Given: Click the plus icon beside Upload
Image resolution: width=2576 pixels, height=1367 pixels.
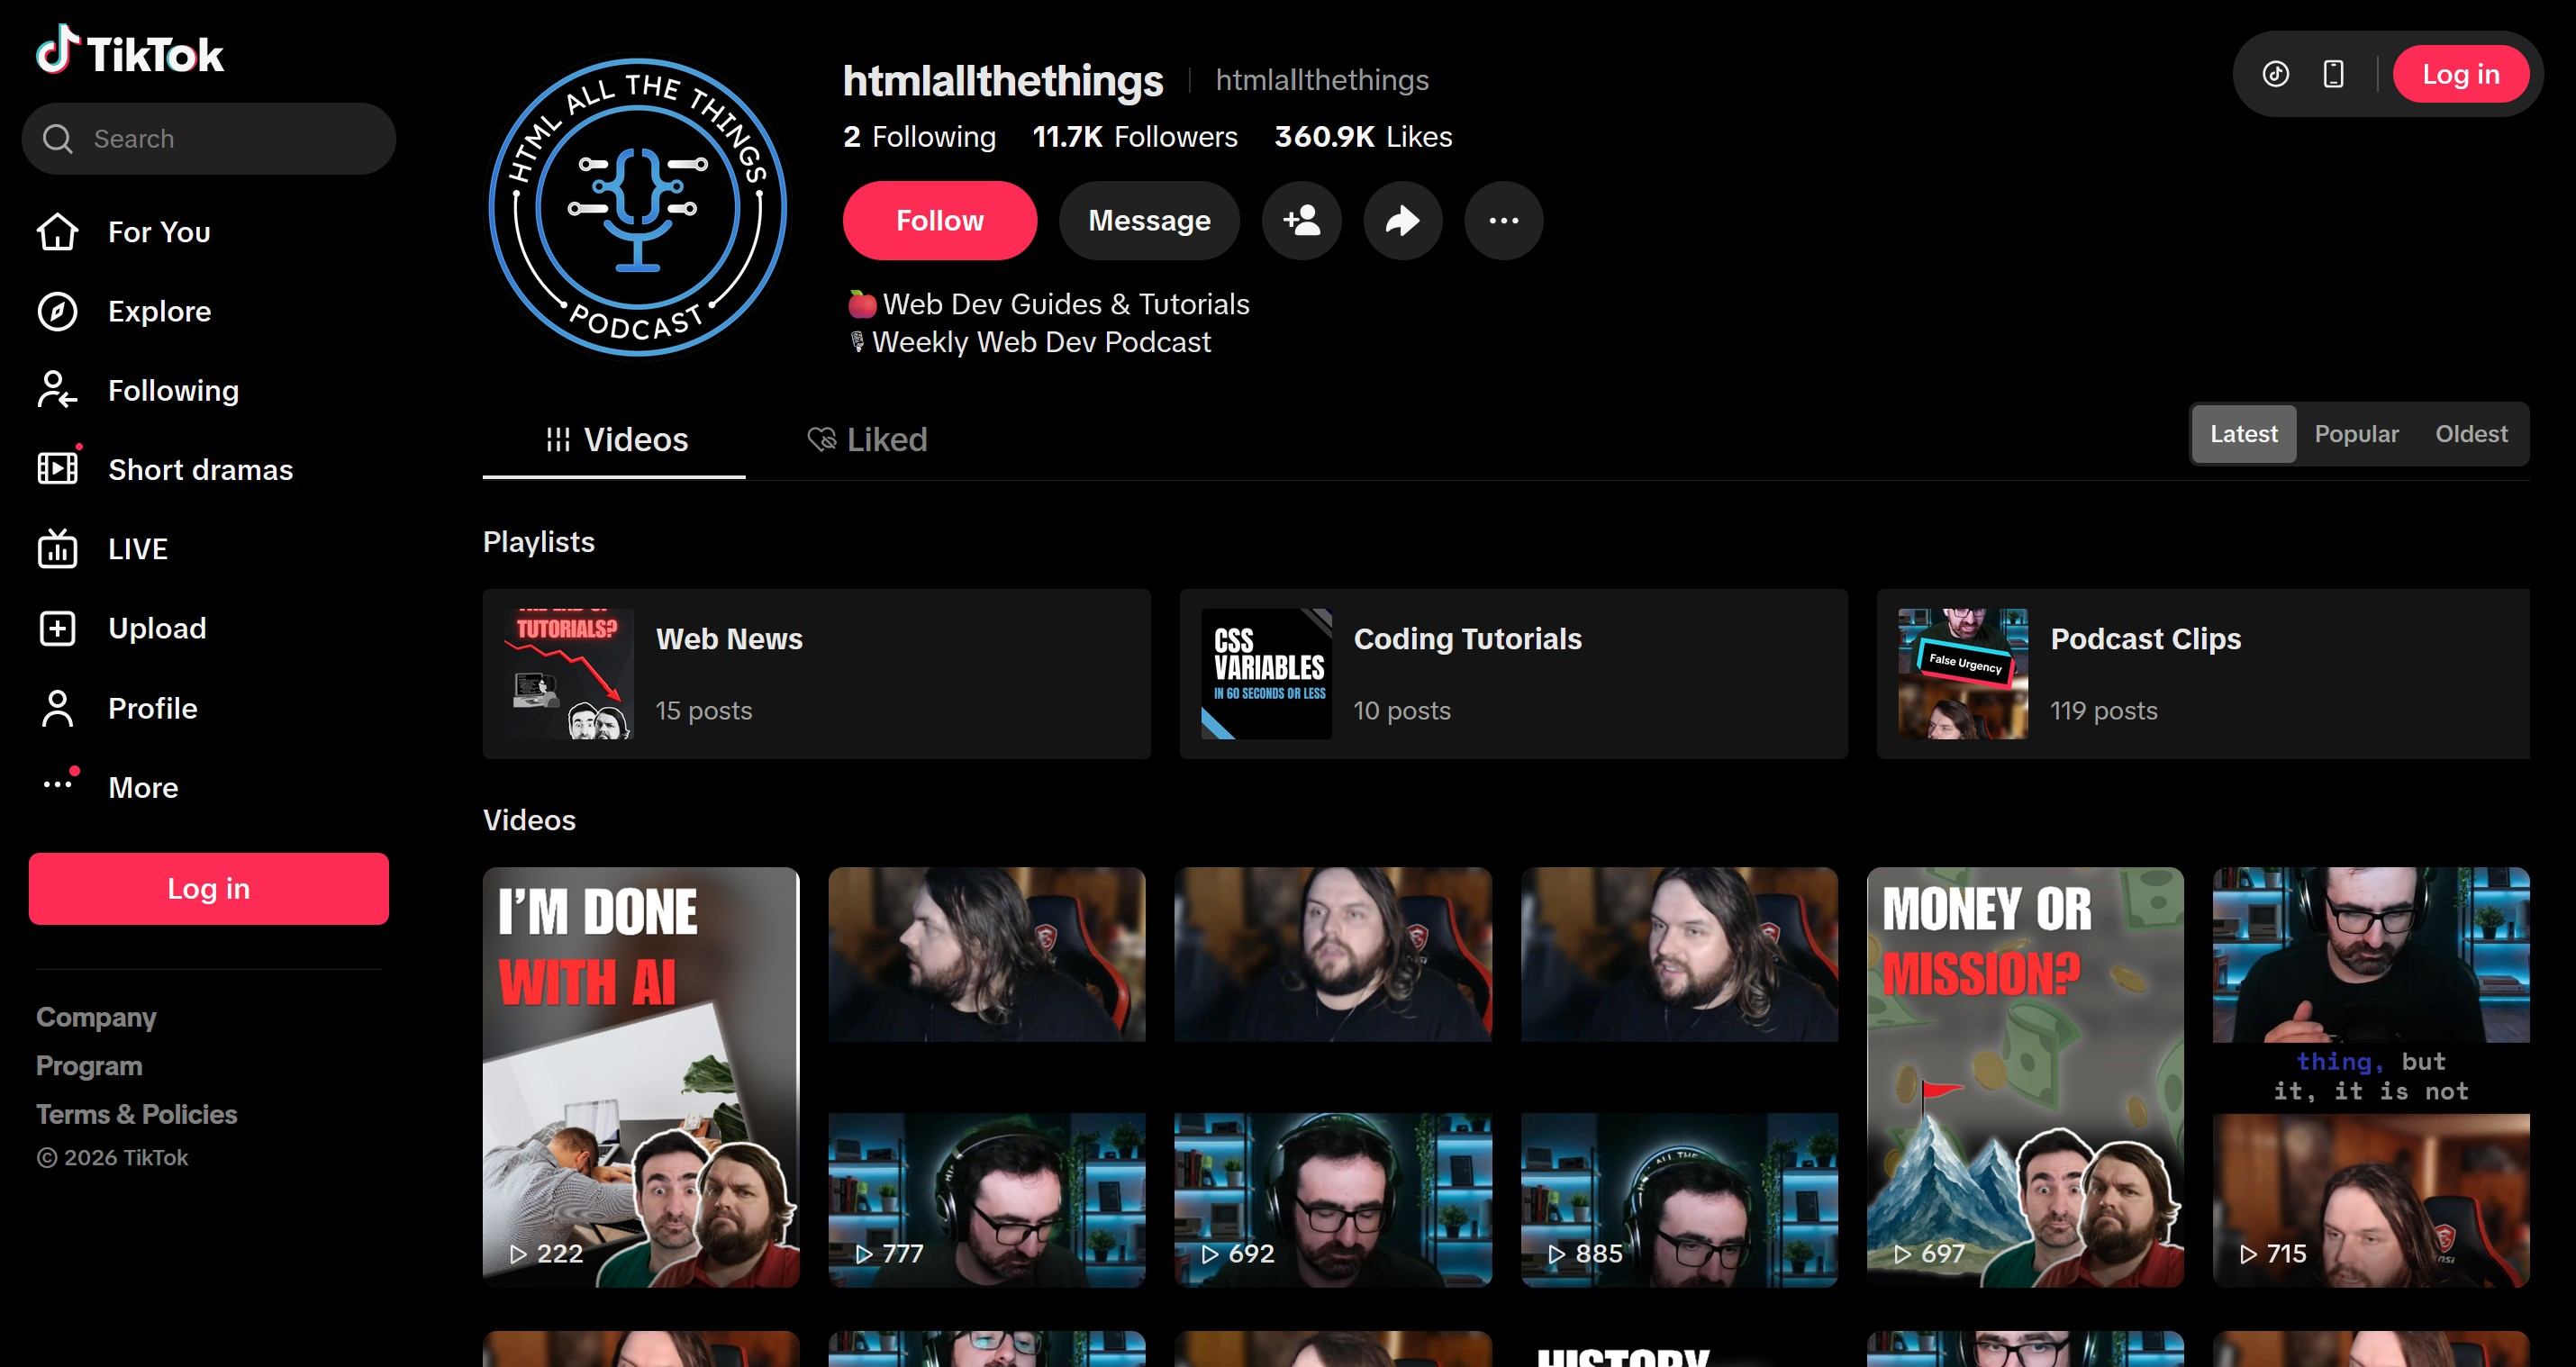Looking at the screenshot, I should click(57, 628).
